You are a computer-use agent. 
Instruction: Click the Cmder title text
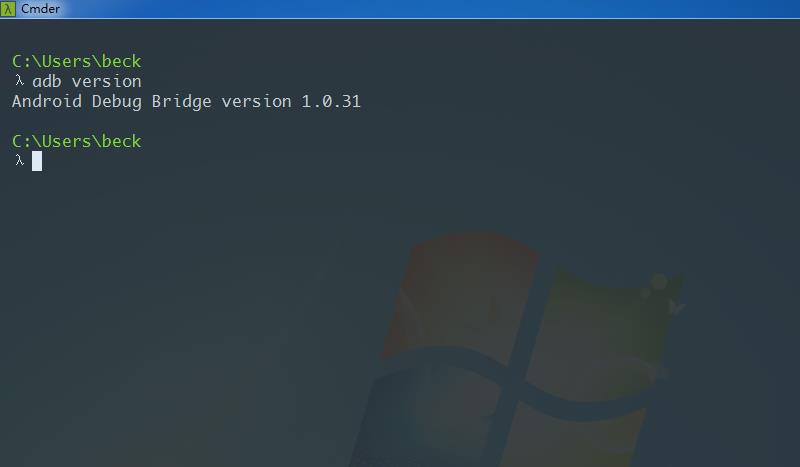click(40, 9)
